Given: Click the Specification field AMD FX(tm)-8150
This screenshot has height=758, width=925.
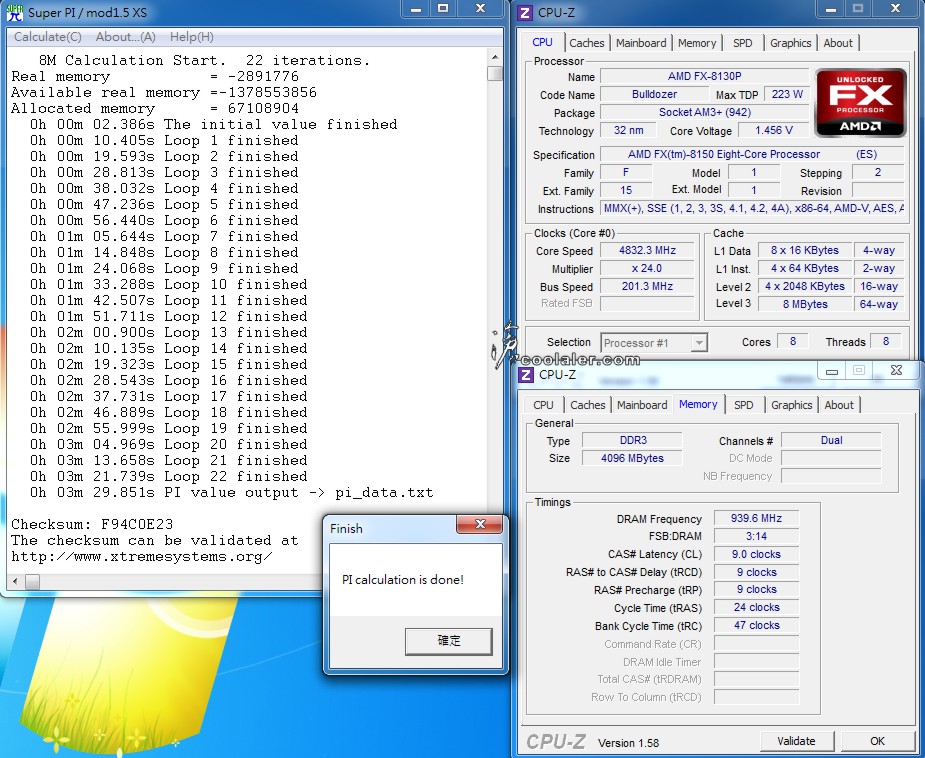Looking at the screenshot, I should pyautogui.click(x=752, y=155).
